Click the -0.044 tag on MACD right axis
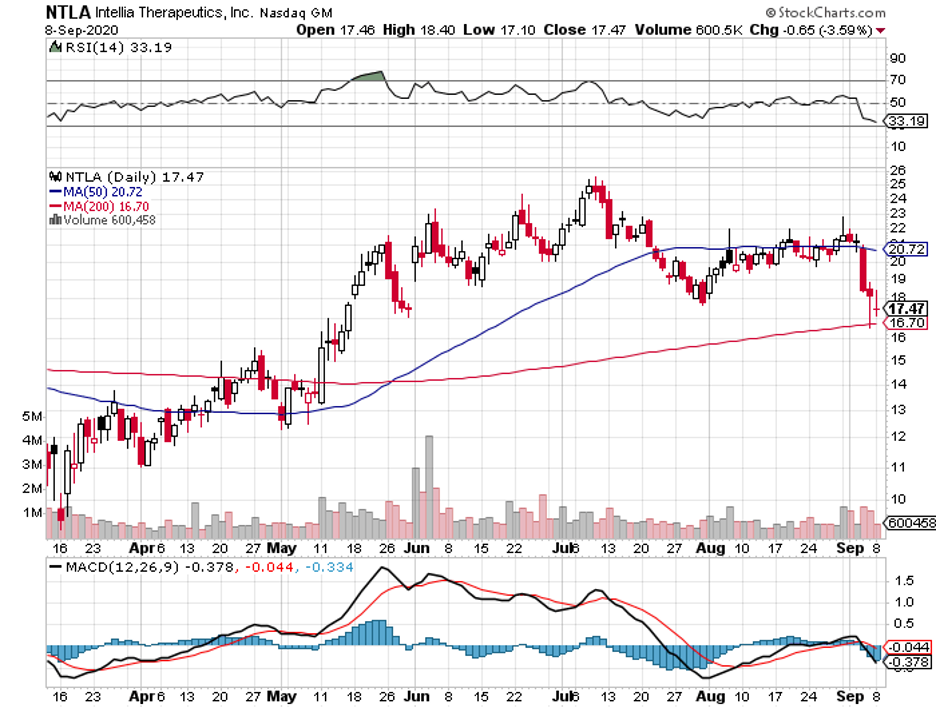Screen dimensions: 936x708 [x=907, y=647]
